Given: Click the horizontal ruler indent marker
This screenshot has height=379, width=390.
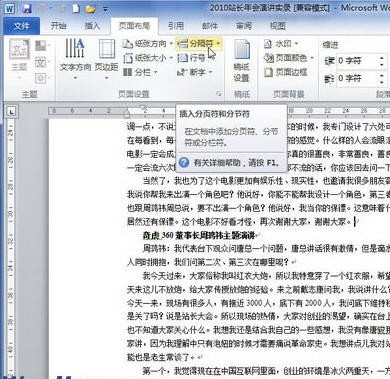Looking at the screenshot, I should tap(127, 113).
